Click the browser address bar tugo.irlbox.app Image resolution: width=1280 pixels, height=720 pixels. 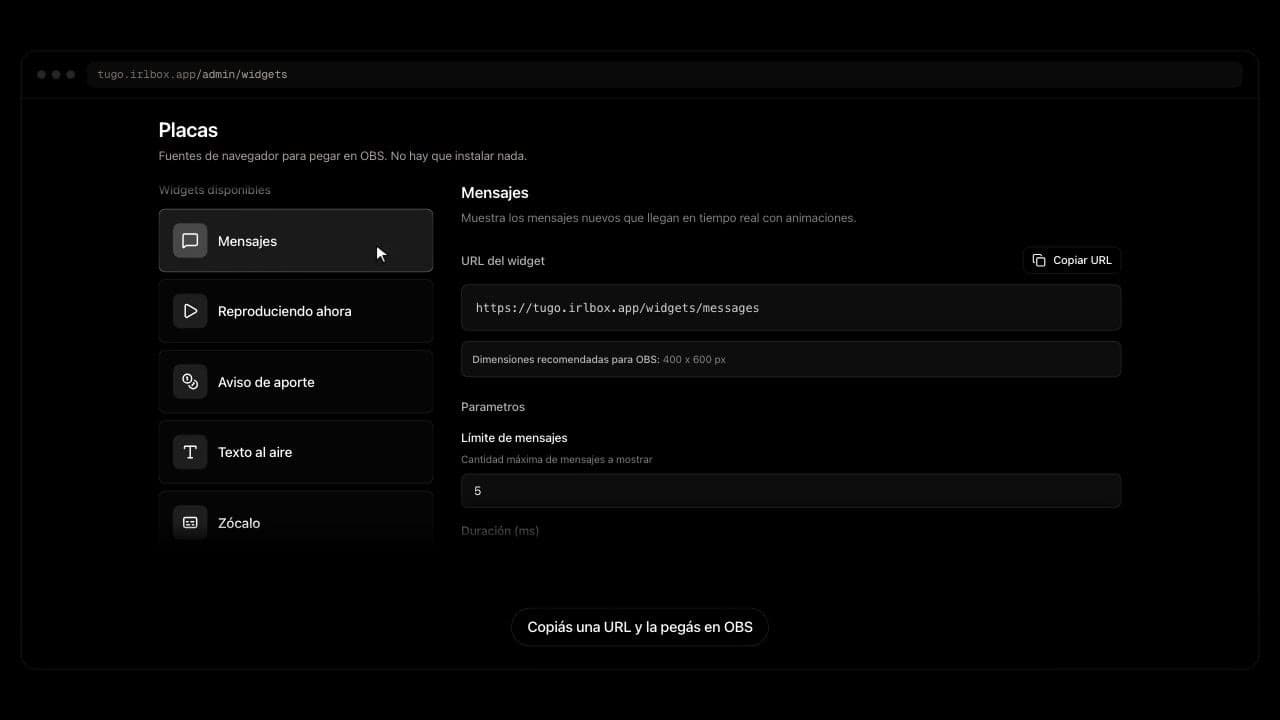[665, 75]
